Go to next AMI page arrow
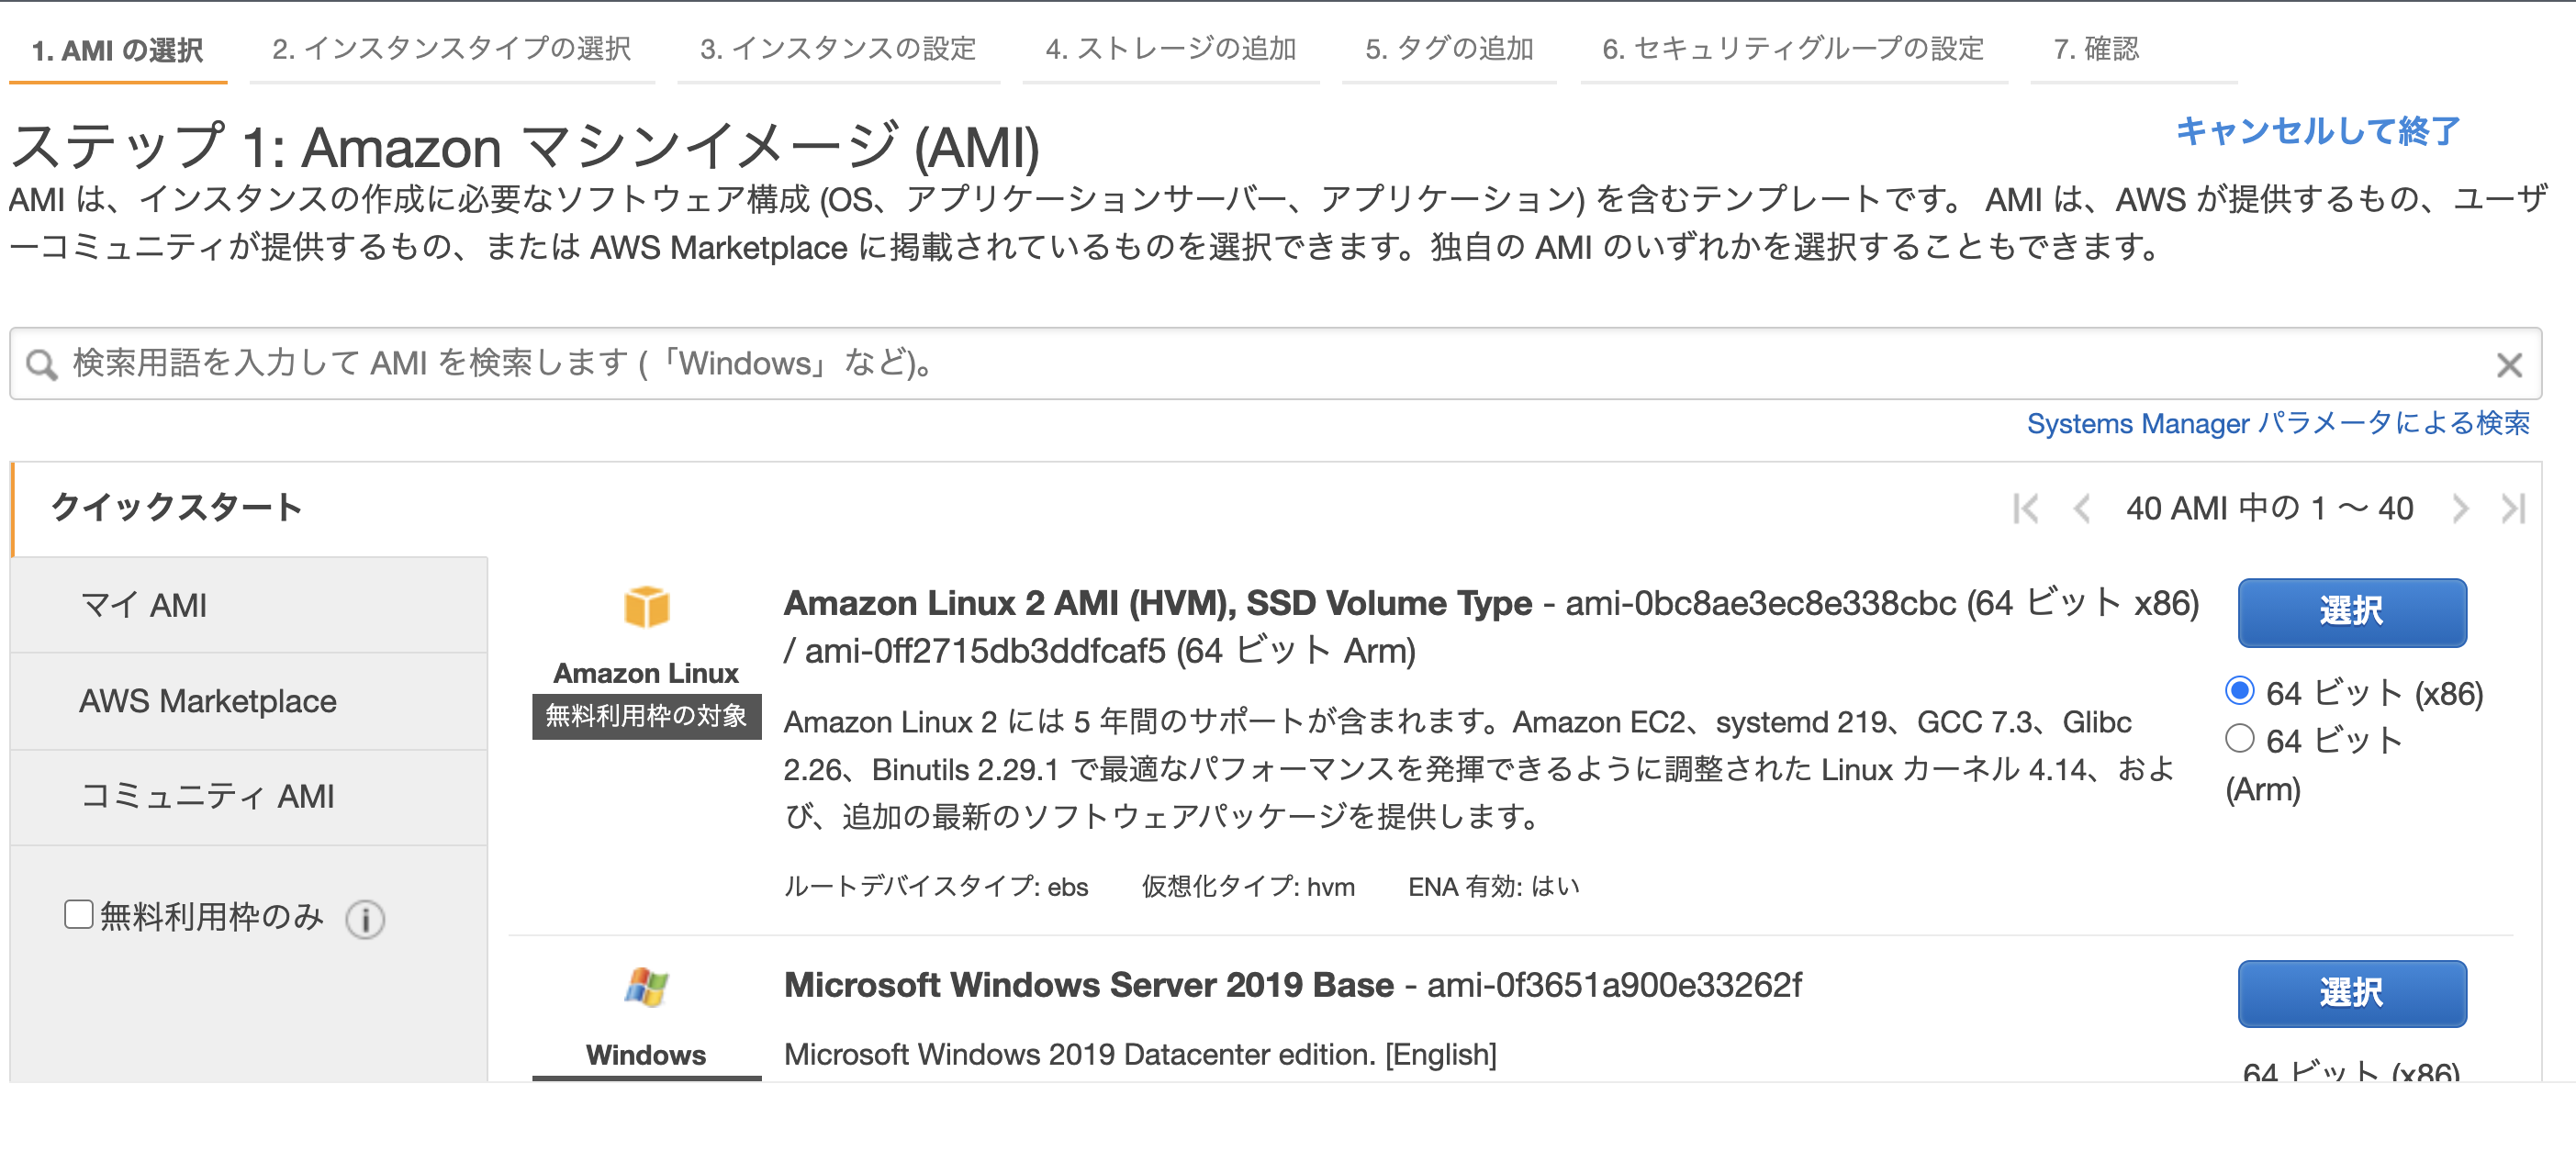The image size is (2576, 1151). 2460,508
